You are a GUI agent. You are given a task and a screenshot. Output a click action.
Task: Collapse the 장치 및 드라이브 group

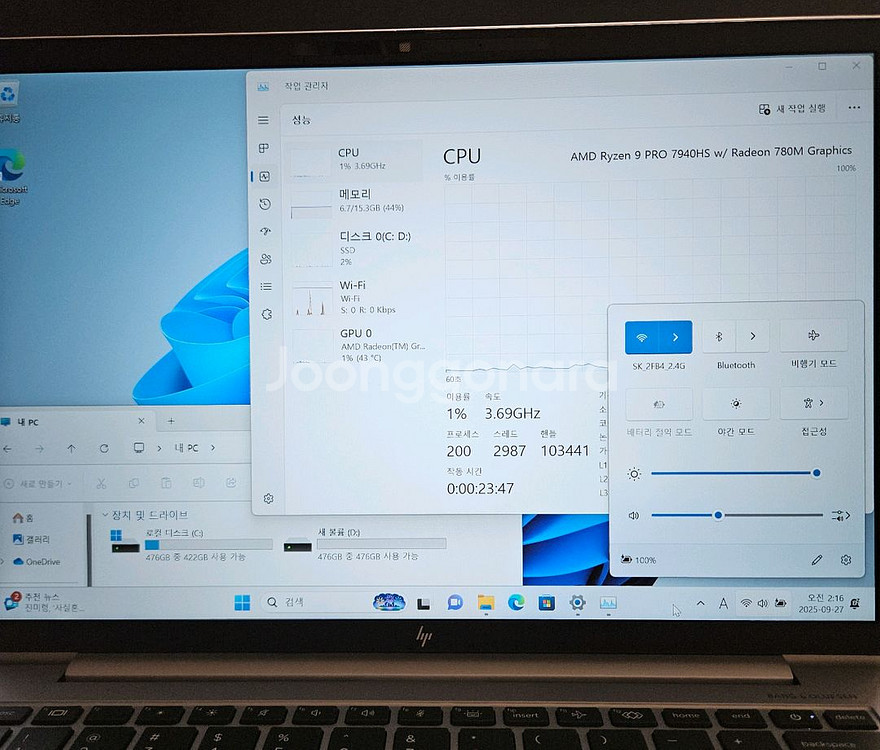(x=105, y=515)
